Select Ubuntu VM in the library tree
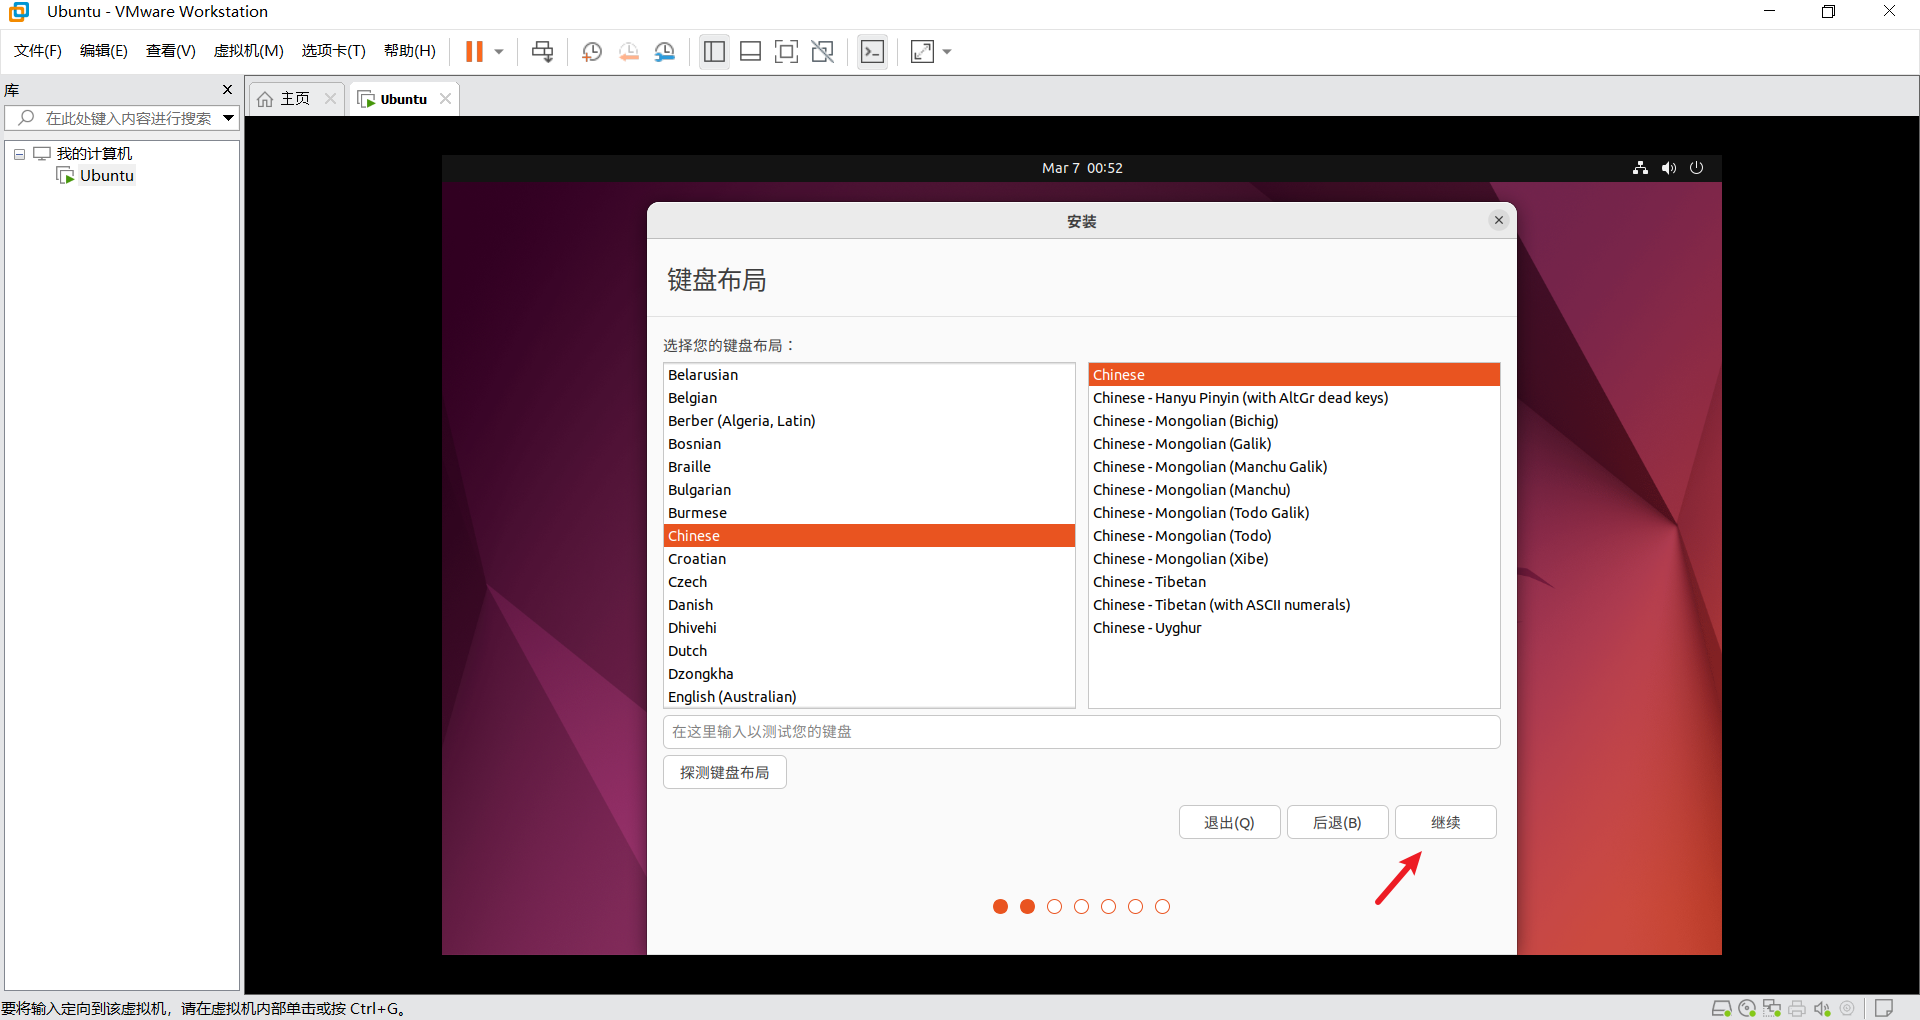The width and height of the screenshot is (1920, 1020). point(106,176)
